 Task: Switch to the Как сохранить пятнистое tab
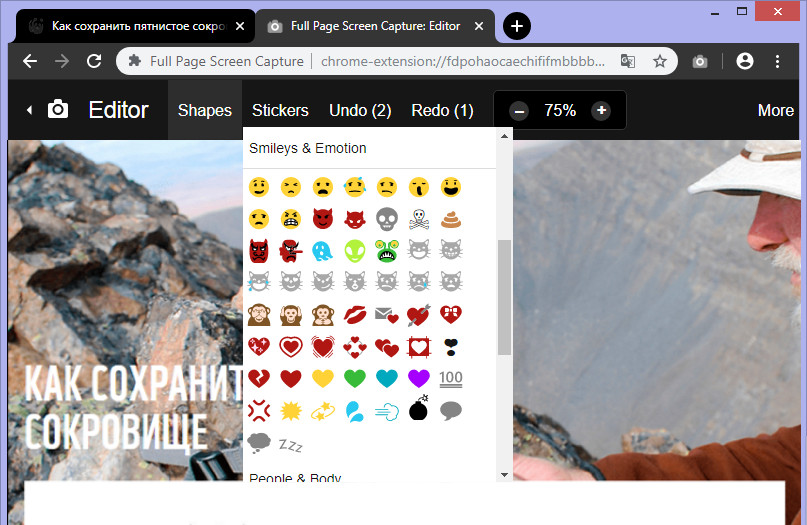tap(136, 26)
